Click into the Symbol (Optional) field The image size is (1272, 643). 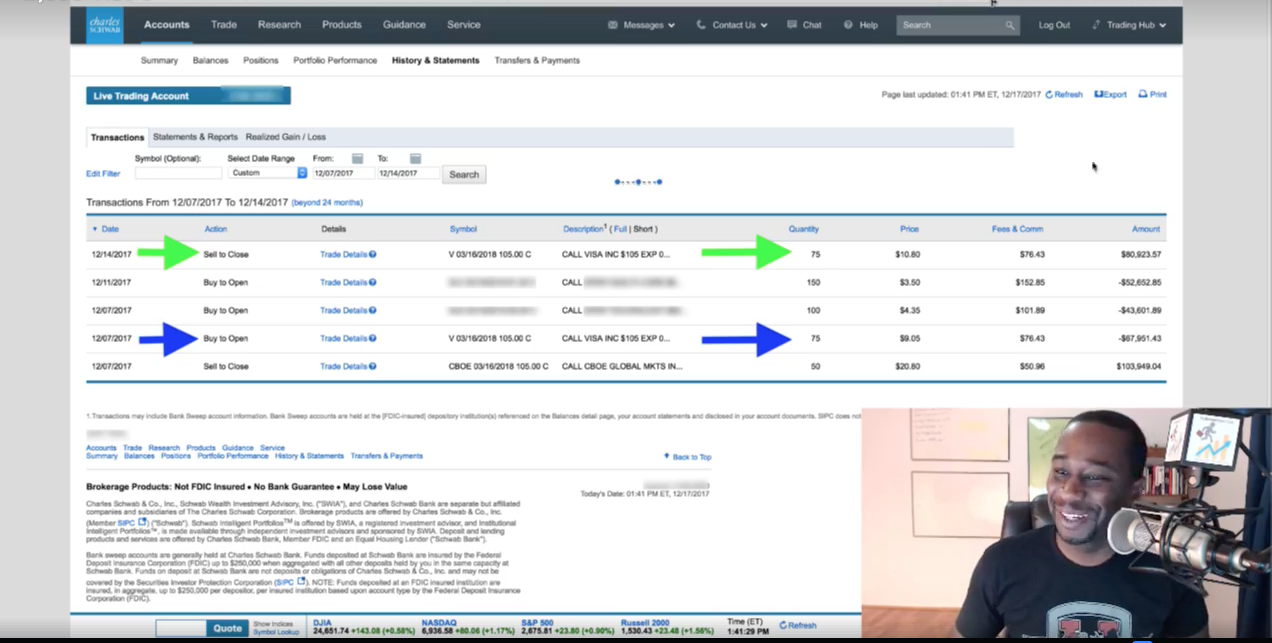coord(178,173)
